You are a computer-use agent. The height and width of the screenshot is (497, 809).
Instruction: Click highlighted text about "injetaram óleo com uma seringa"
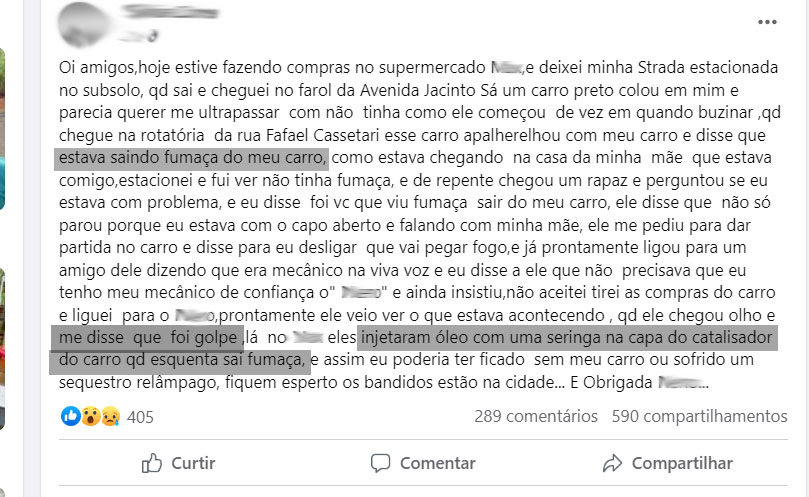tap(570, 336)
